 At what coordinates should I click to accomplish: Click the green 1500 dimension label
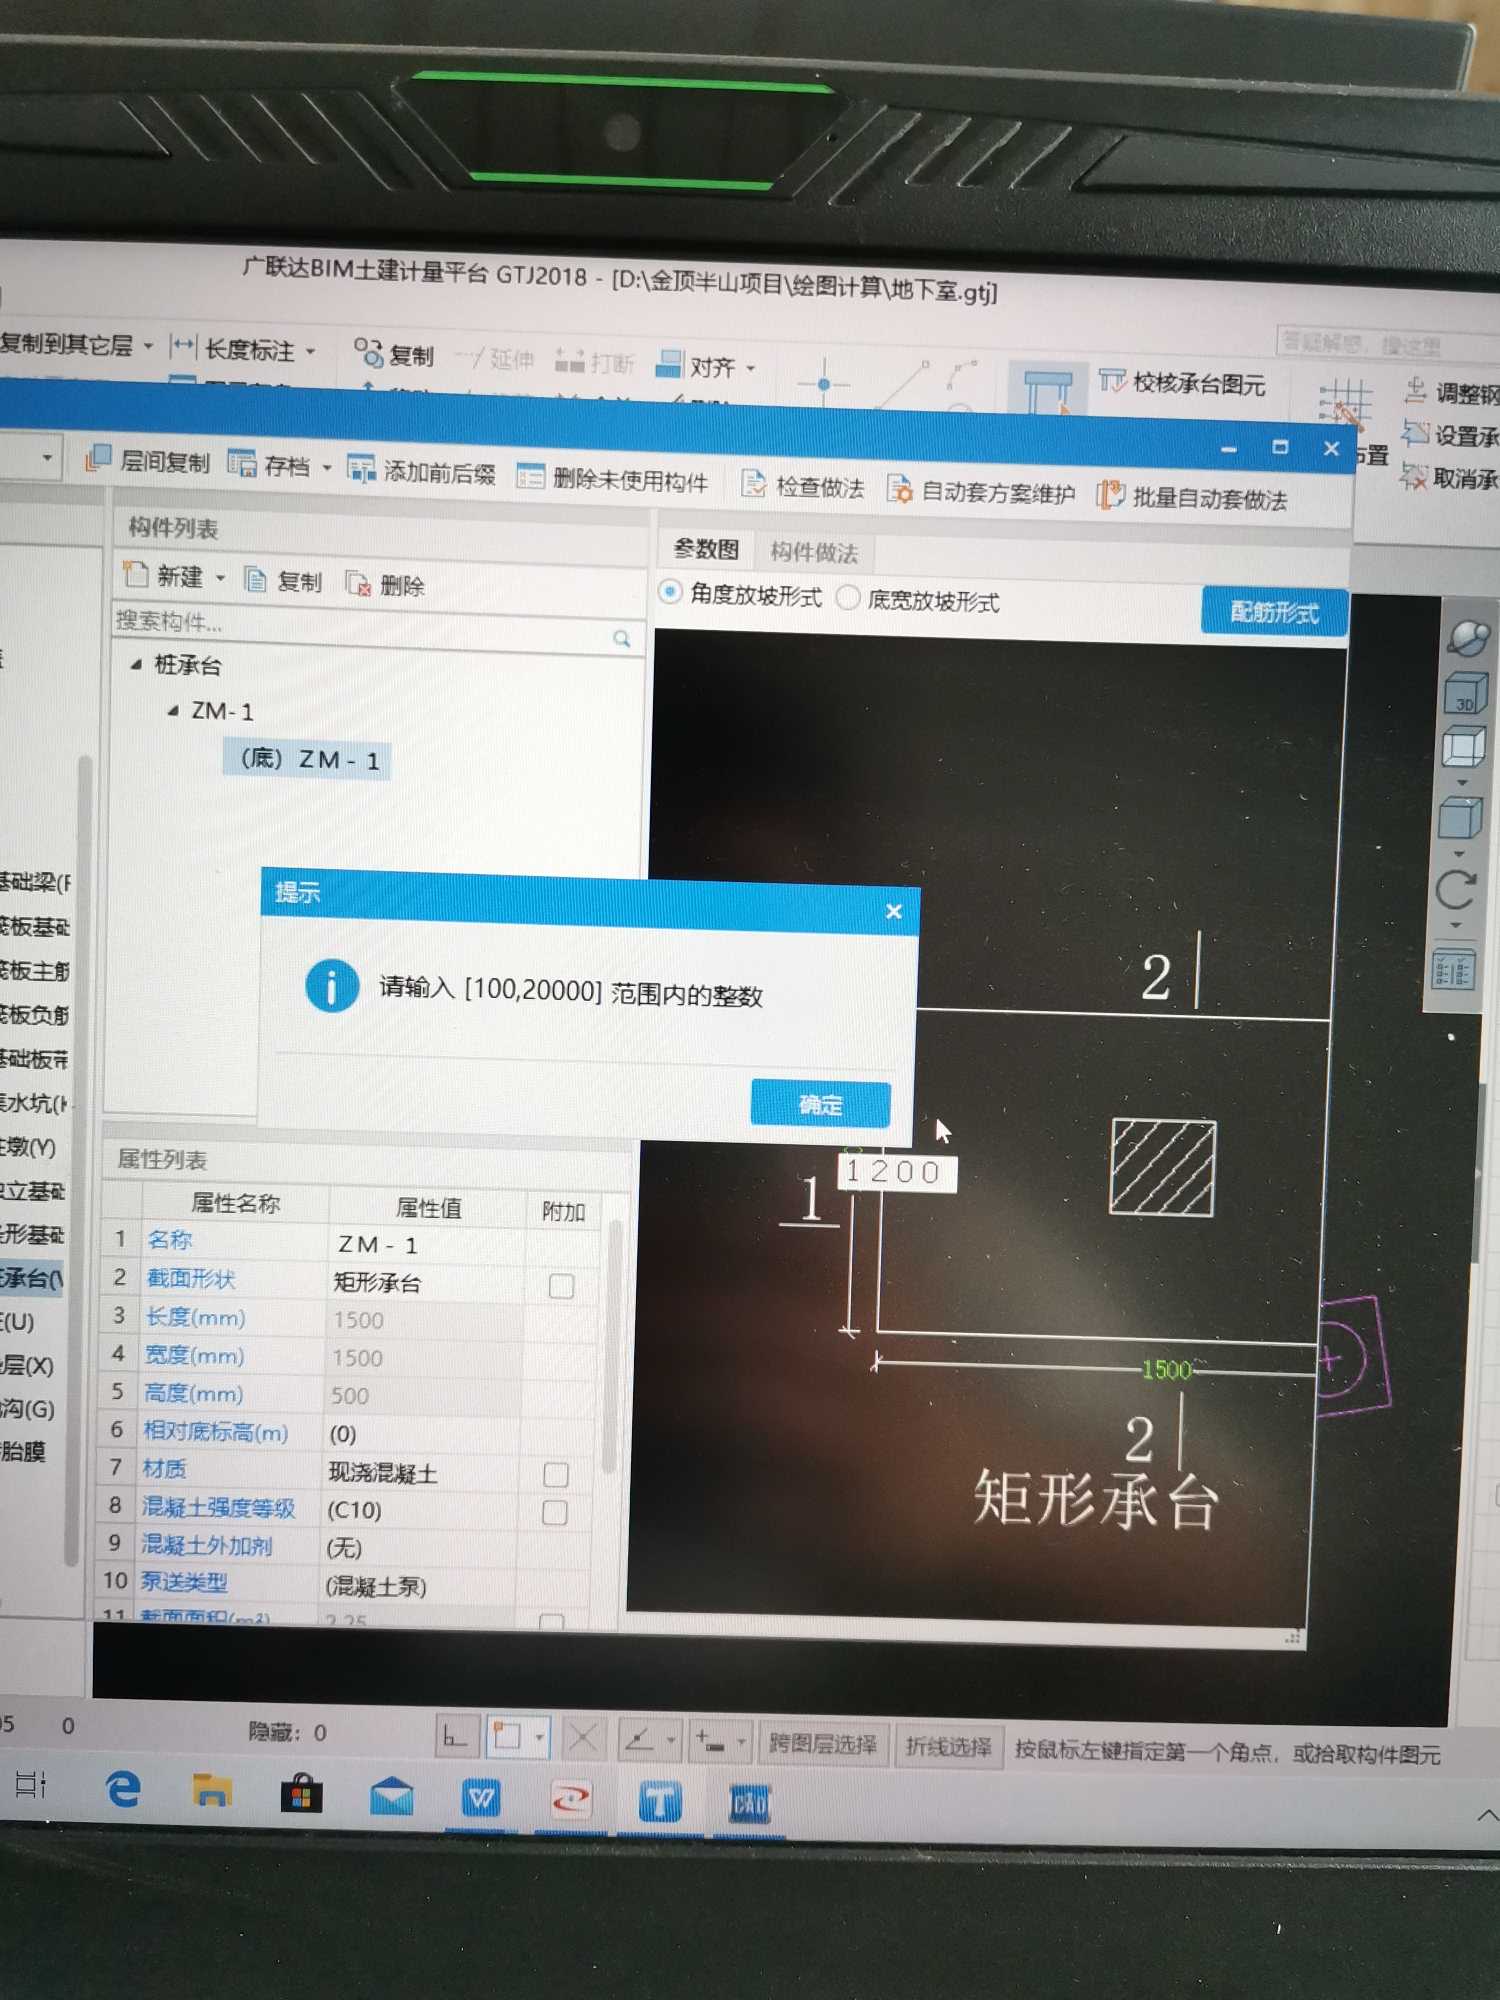point(1166,1369)
